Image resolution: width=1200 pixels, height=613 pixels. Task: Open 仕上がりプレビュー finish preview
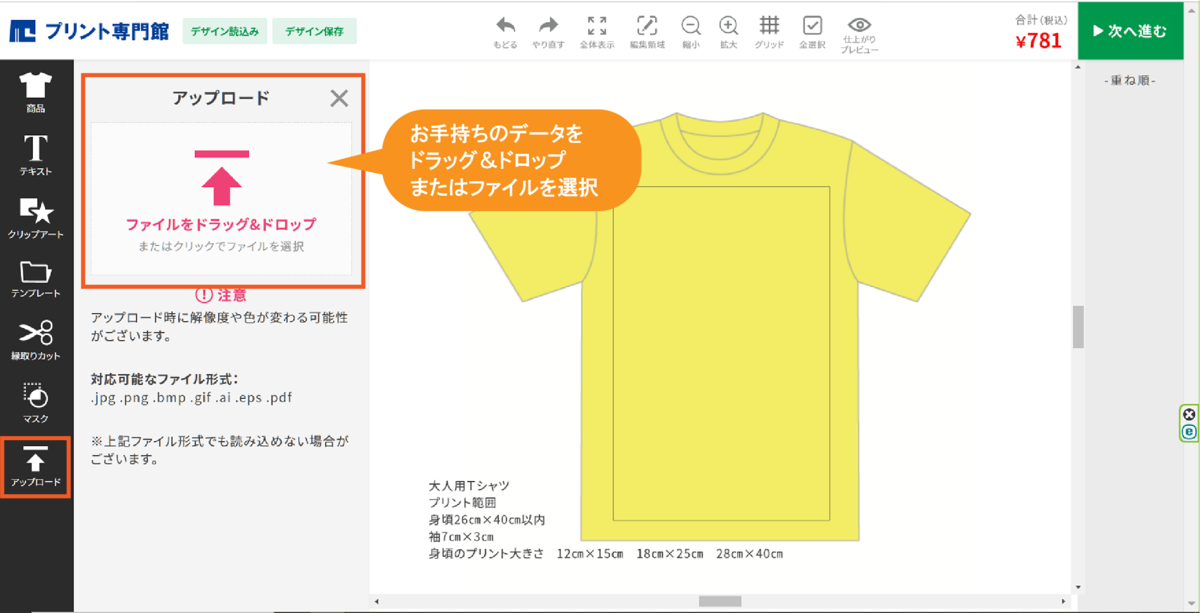859,35
